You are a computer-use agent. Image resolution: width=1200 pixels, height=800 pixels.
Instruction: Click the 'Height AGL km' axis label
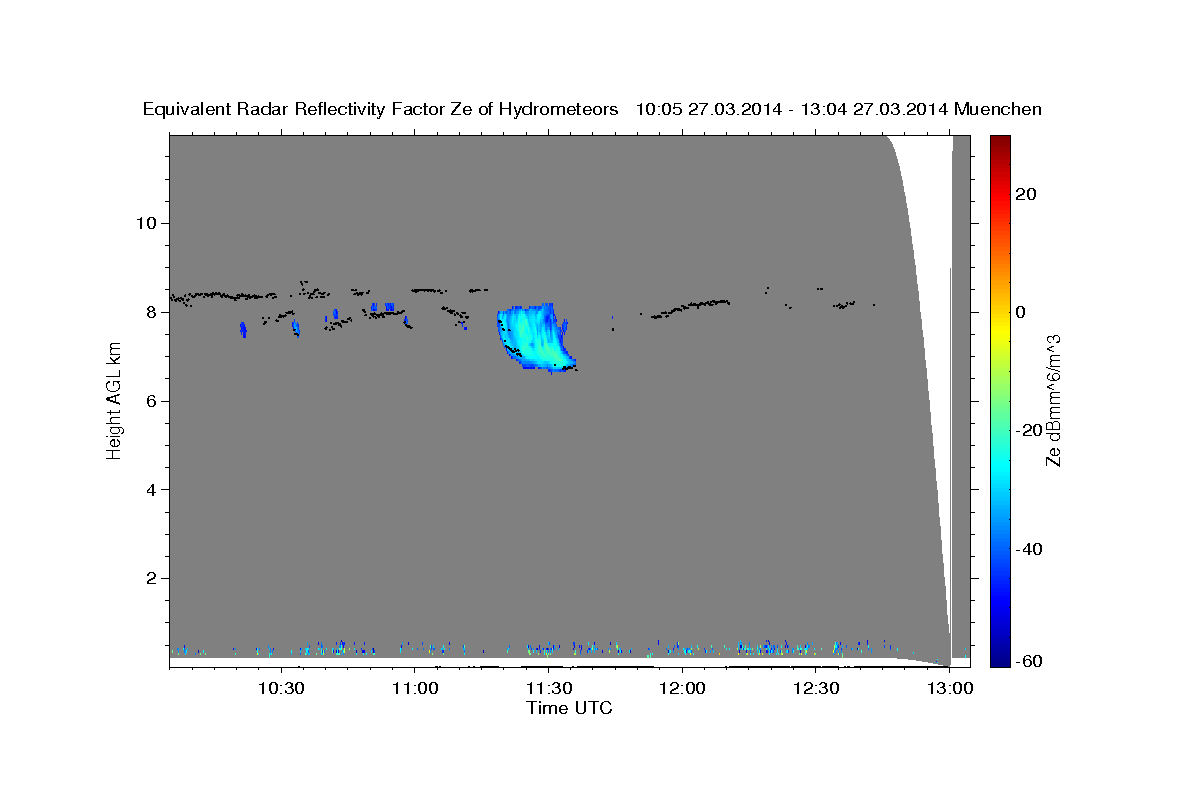[x=114, y=400]
